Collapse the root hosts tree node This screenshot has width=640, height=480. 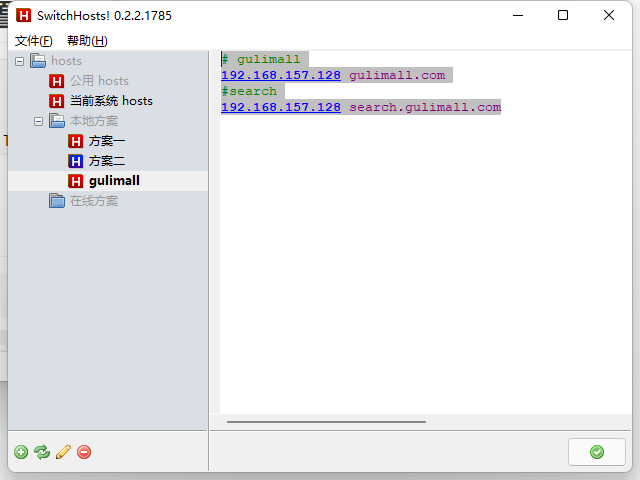20,62
